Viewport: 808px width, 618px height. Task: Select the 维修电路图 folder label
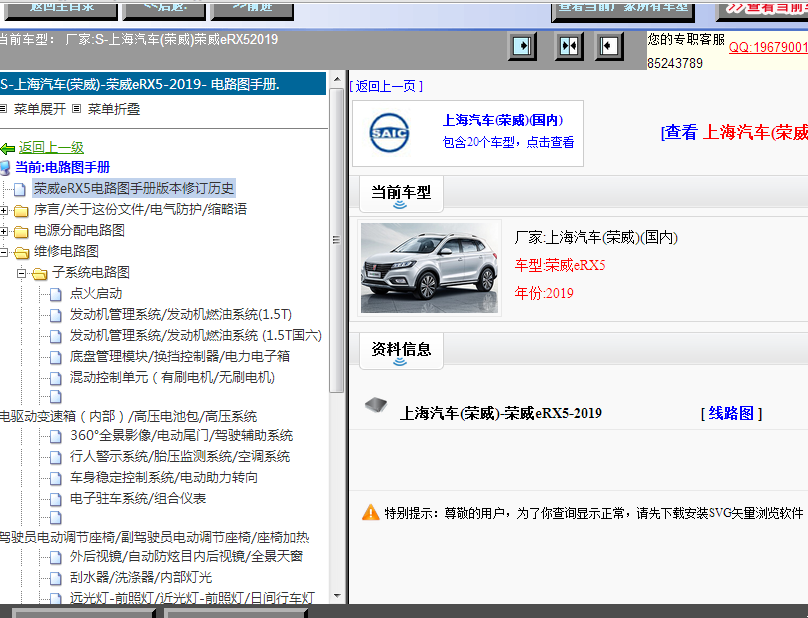click(66, 252)
